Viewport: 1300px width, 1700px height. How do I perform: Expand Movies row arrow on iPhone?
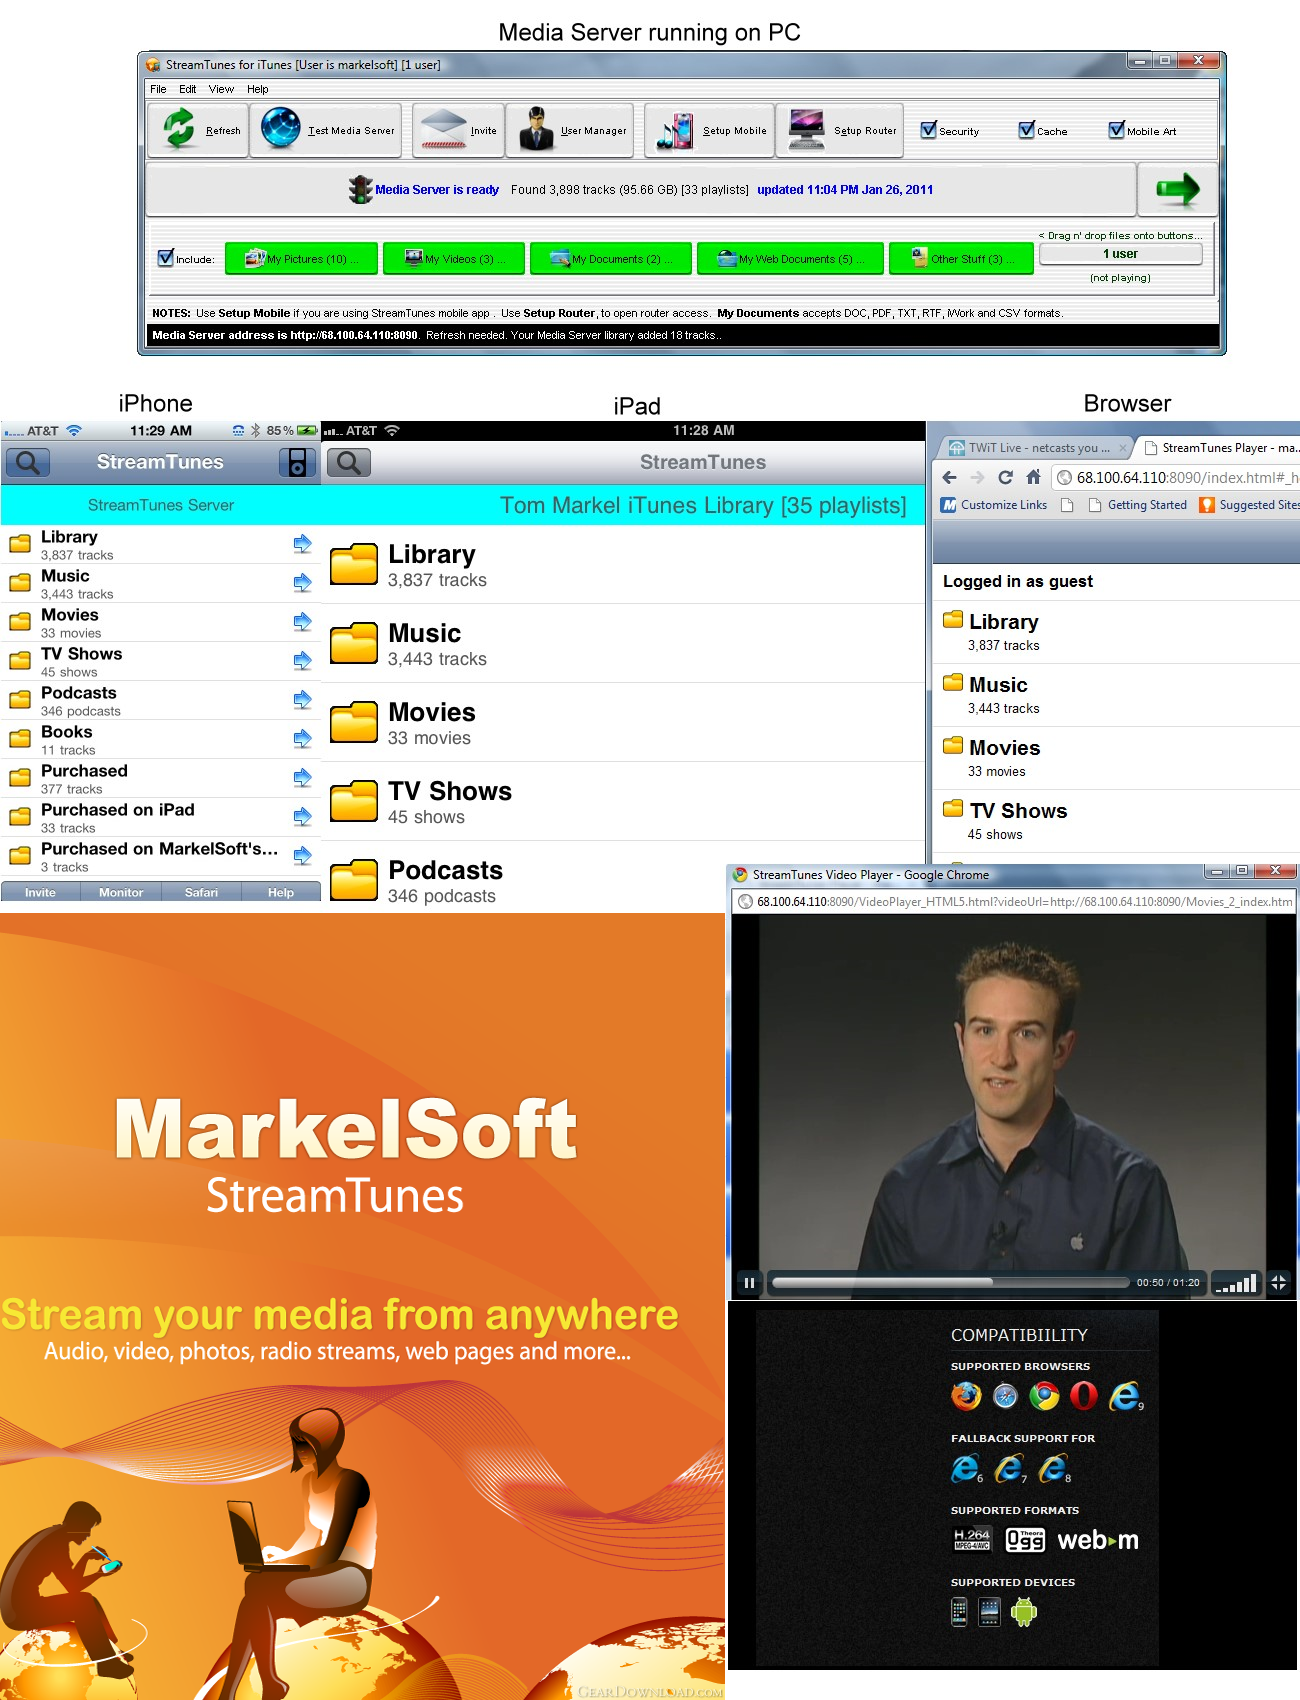pyautogui.click(x=302, y=621)
